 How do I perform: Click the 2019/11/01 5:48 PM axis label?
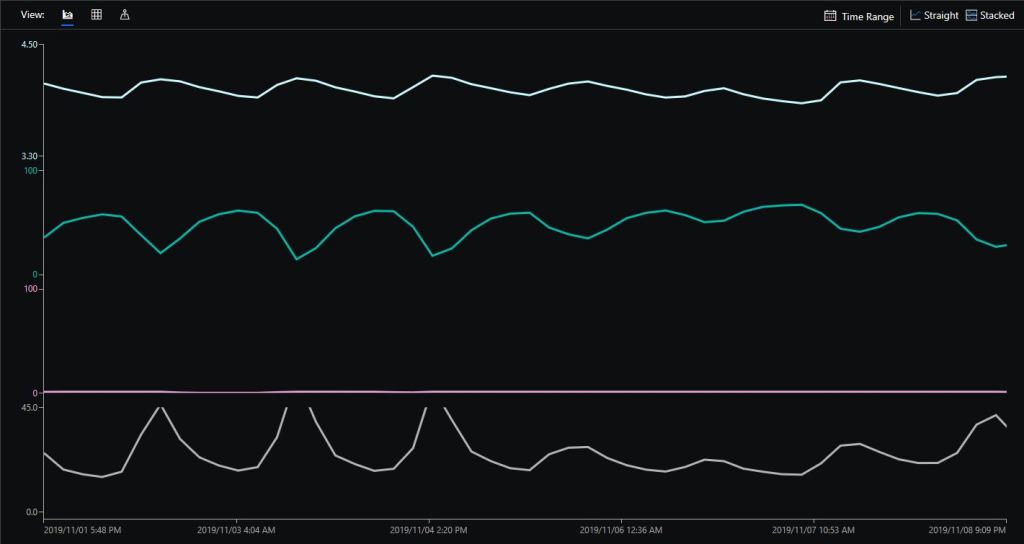[83, 530]
